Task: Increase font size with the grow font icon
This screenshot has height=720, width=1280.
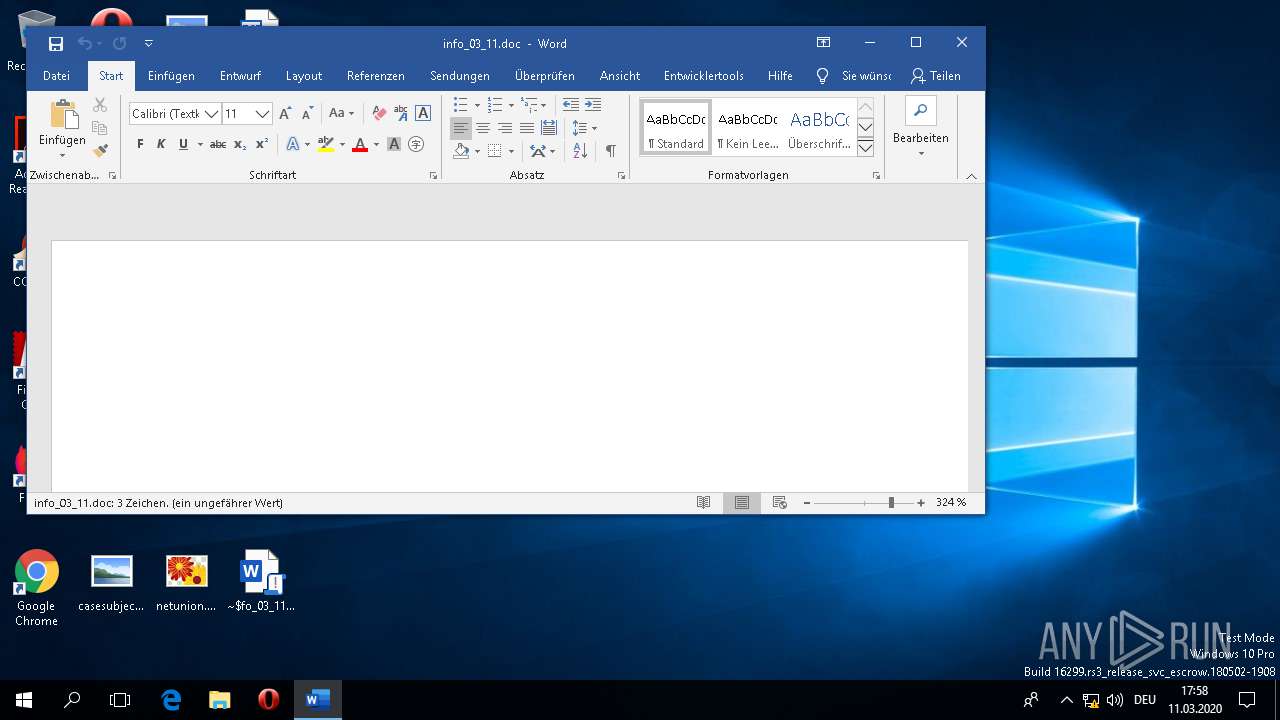Action: click(x=286, y=114)
